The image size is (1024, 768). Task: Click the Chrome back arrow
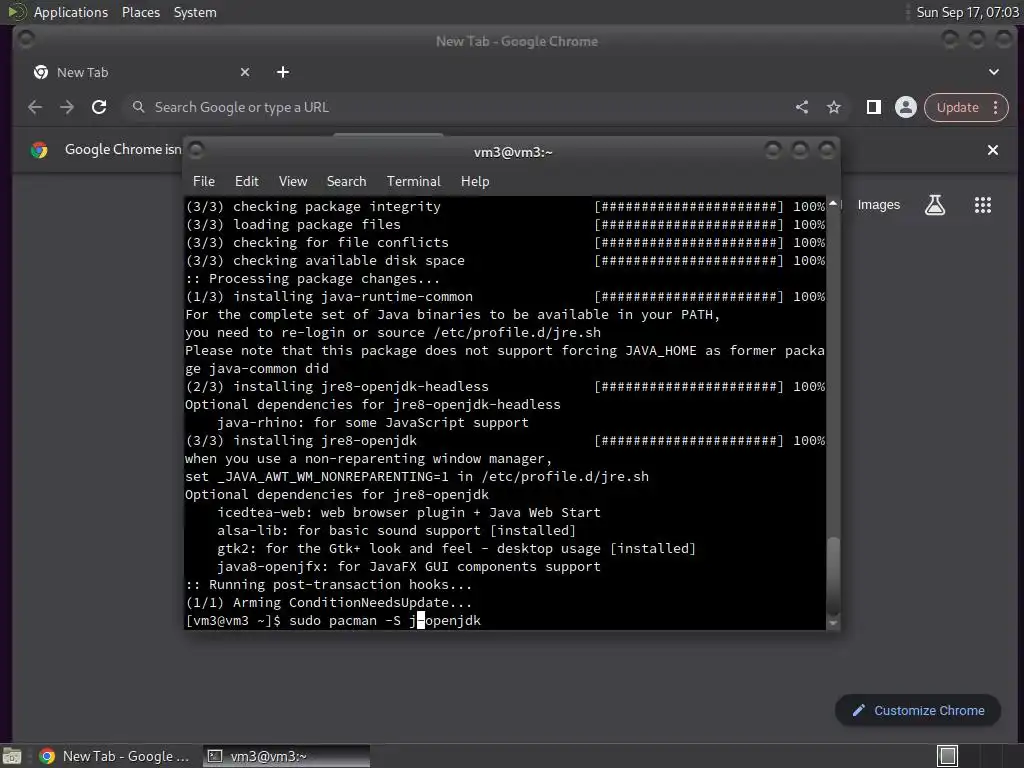35,107
